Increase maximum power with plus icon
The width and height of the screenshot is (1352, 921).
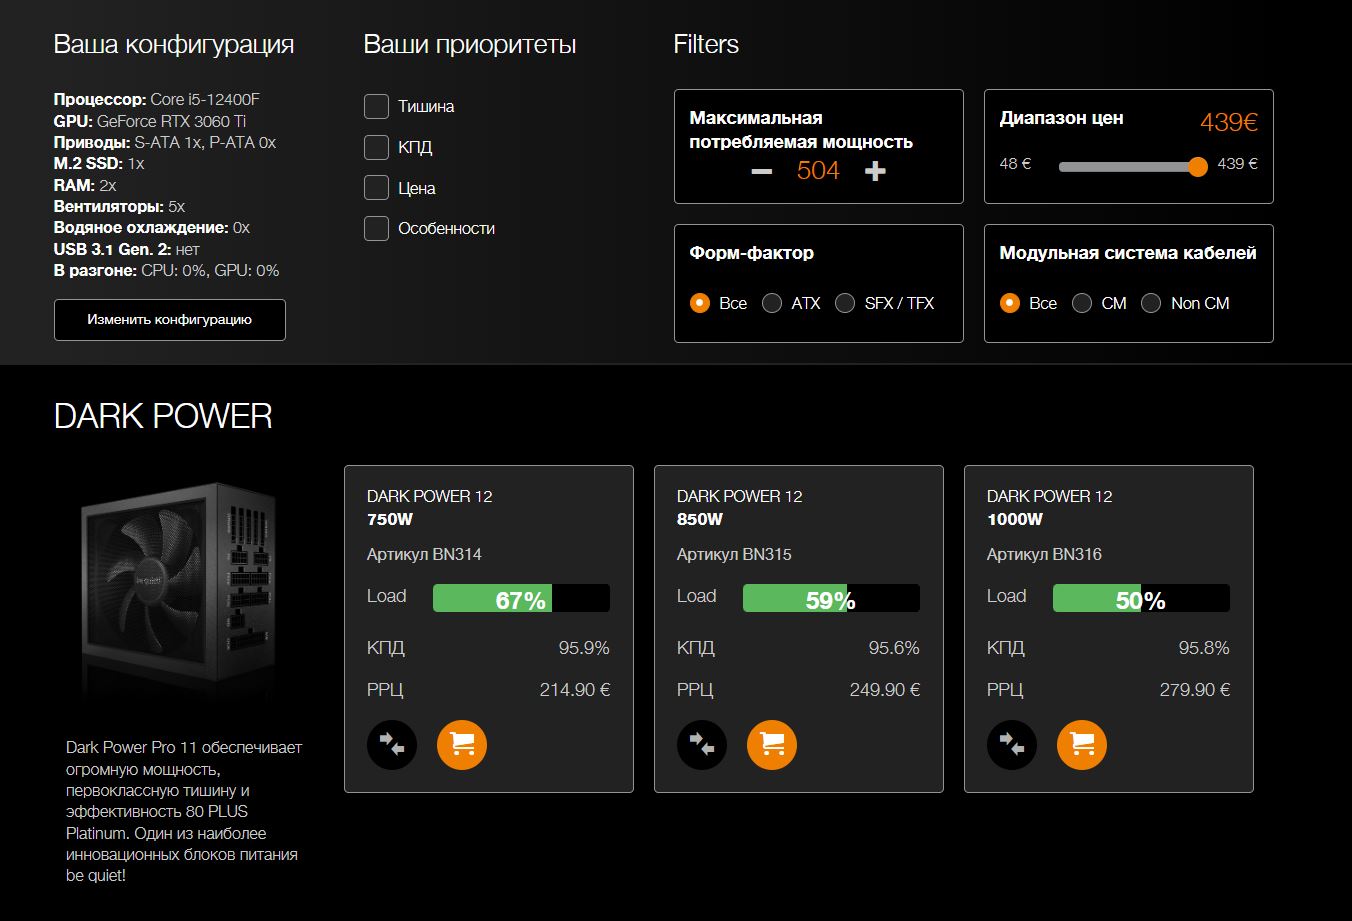tap(875, 171)
